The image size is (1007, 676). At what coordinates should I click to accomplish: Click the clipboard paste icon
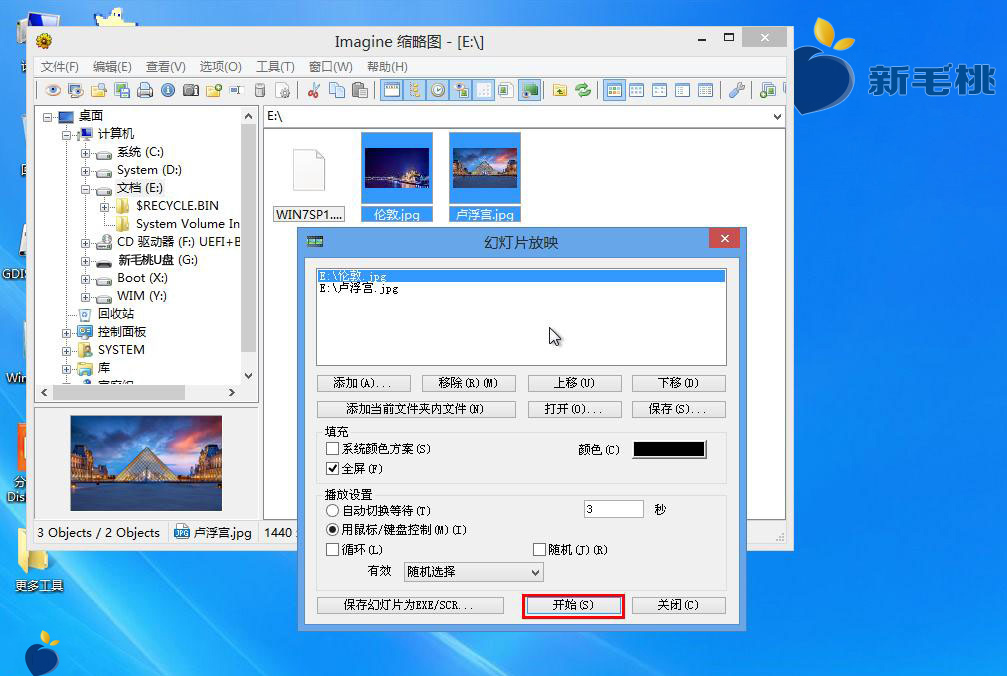click(x=360, y=91)
